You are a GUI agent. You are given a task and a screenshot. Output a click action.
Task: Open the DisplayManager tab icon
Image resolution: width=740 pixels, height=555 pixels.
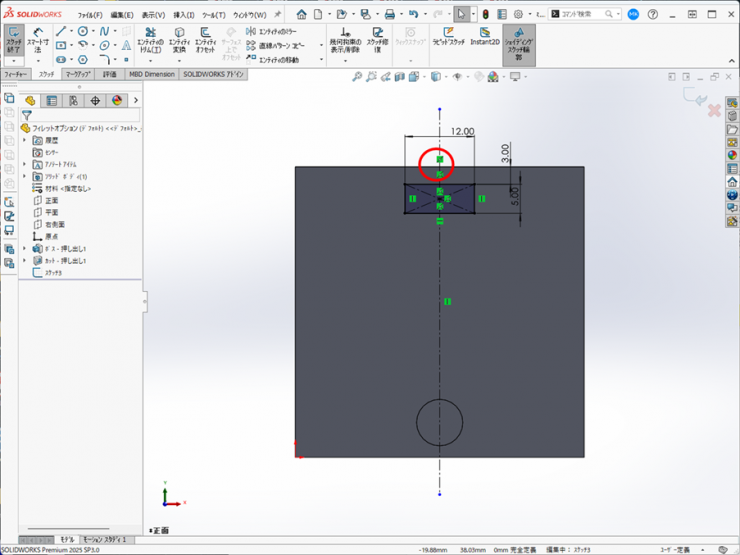[117, 100]
